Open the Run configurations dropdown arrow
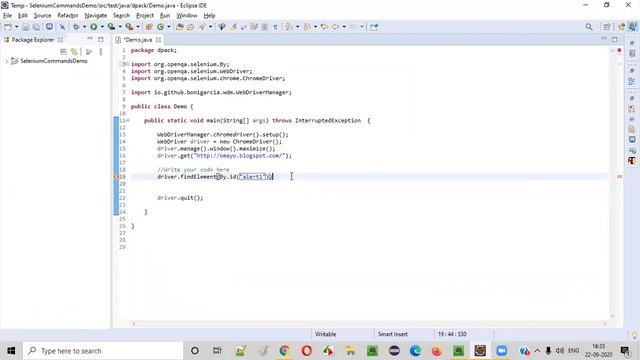The width and height of the screenshot is (640, 360). pos(102,27)
